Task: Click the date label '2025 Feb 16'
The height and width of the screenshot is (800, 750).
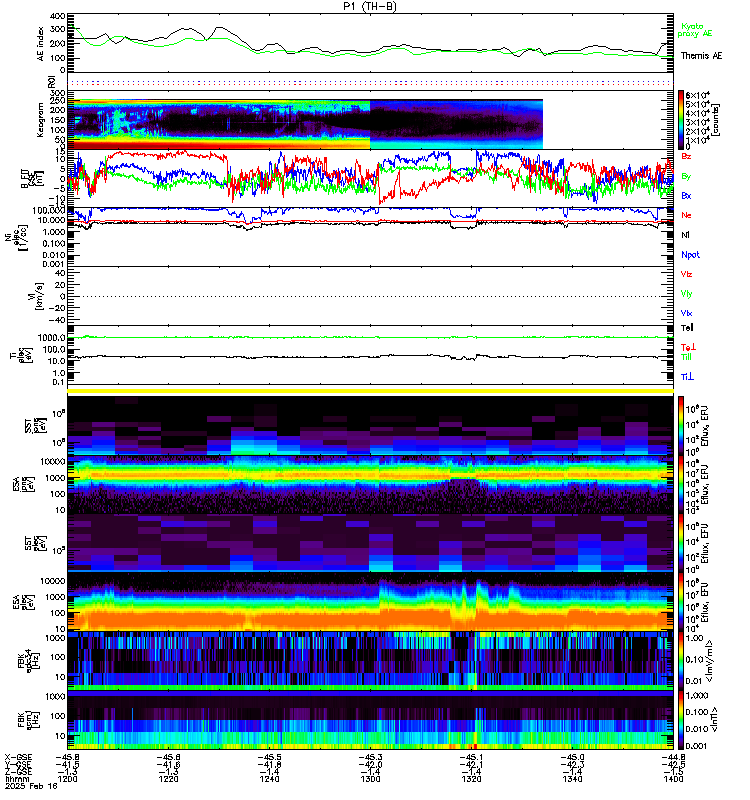Action: coord(32,786)
